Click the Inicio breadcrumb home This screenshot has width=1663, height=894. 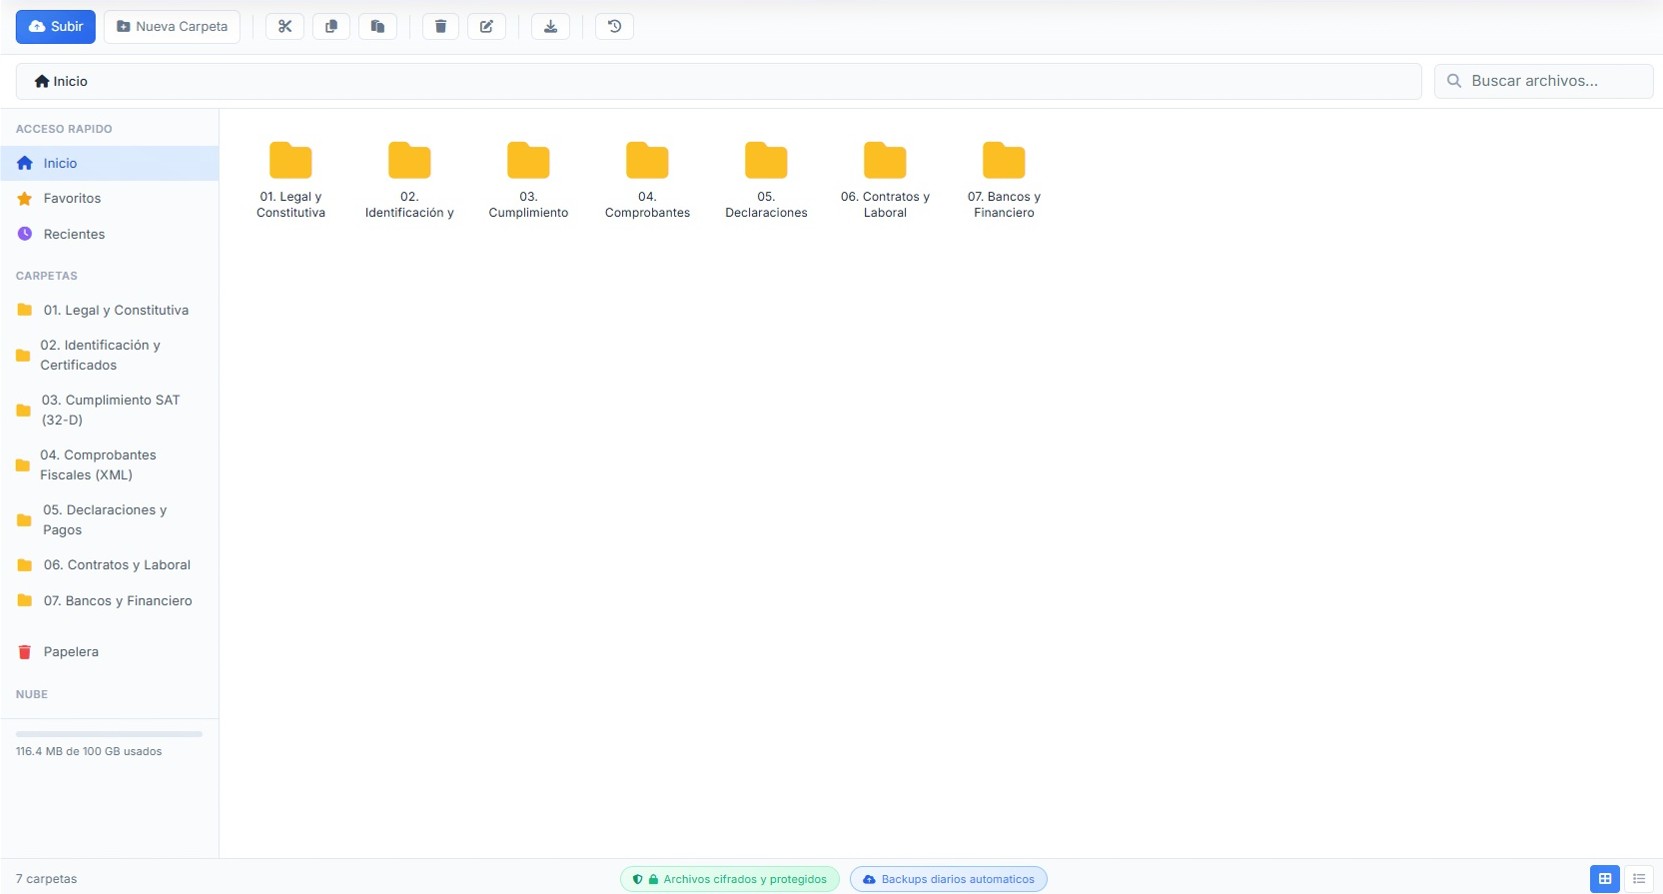click(61, 81)
